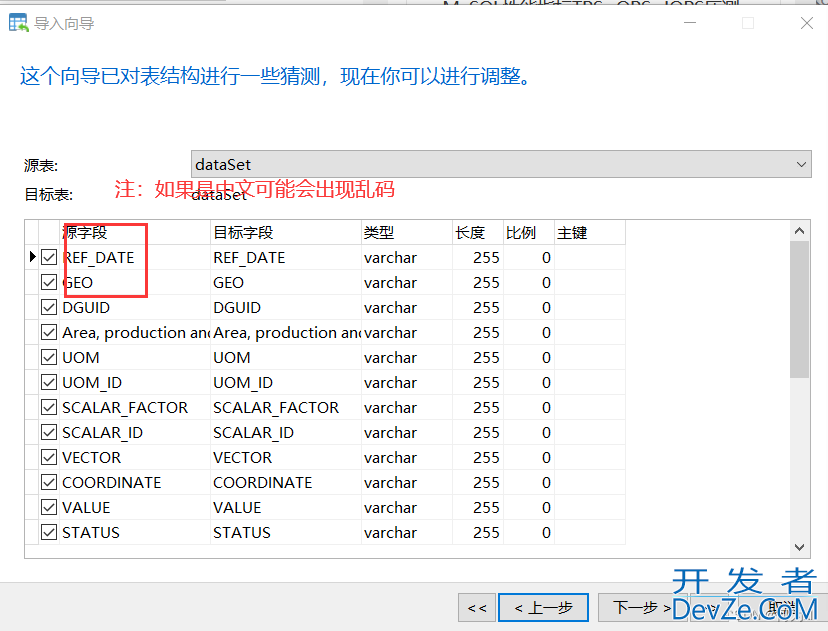Select the VALUE target field cell
This screenshot has height=631, width=828.
(x=286, y=507)
